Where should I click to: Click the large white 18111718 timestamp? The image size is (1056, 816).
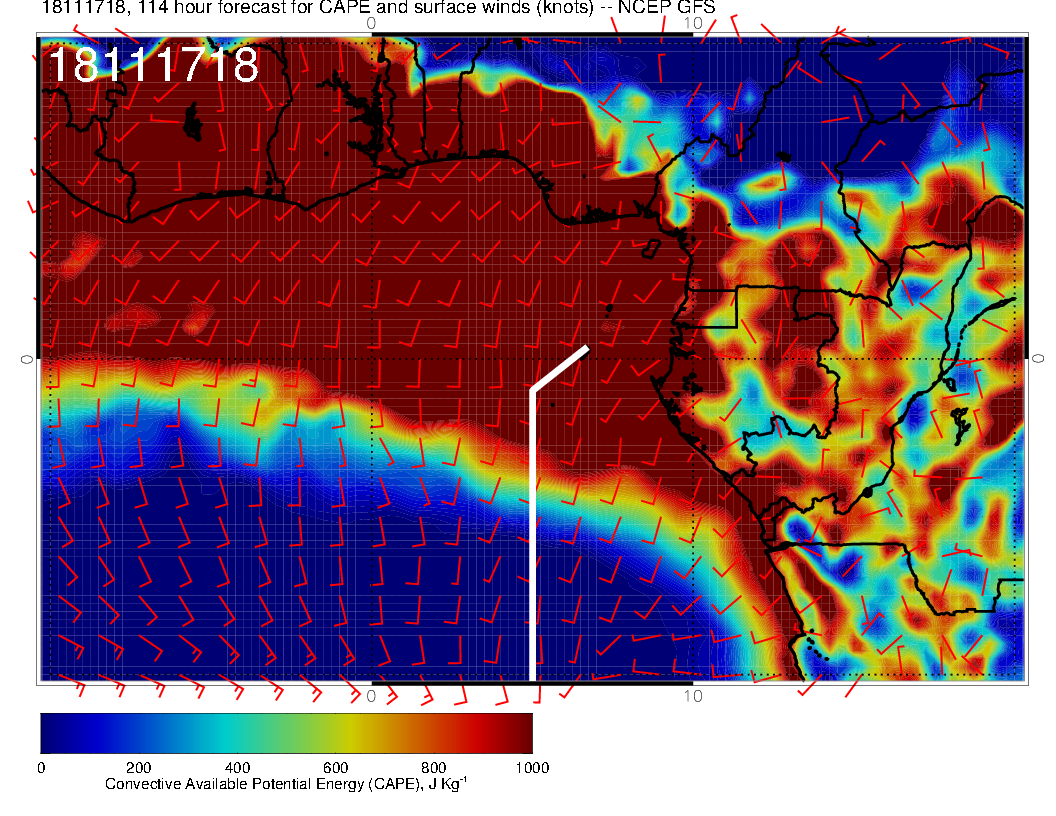tap(154, 65)
